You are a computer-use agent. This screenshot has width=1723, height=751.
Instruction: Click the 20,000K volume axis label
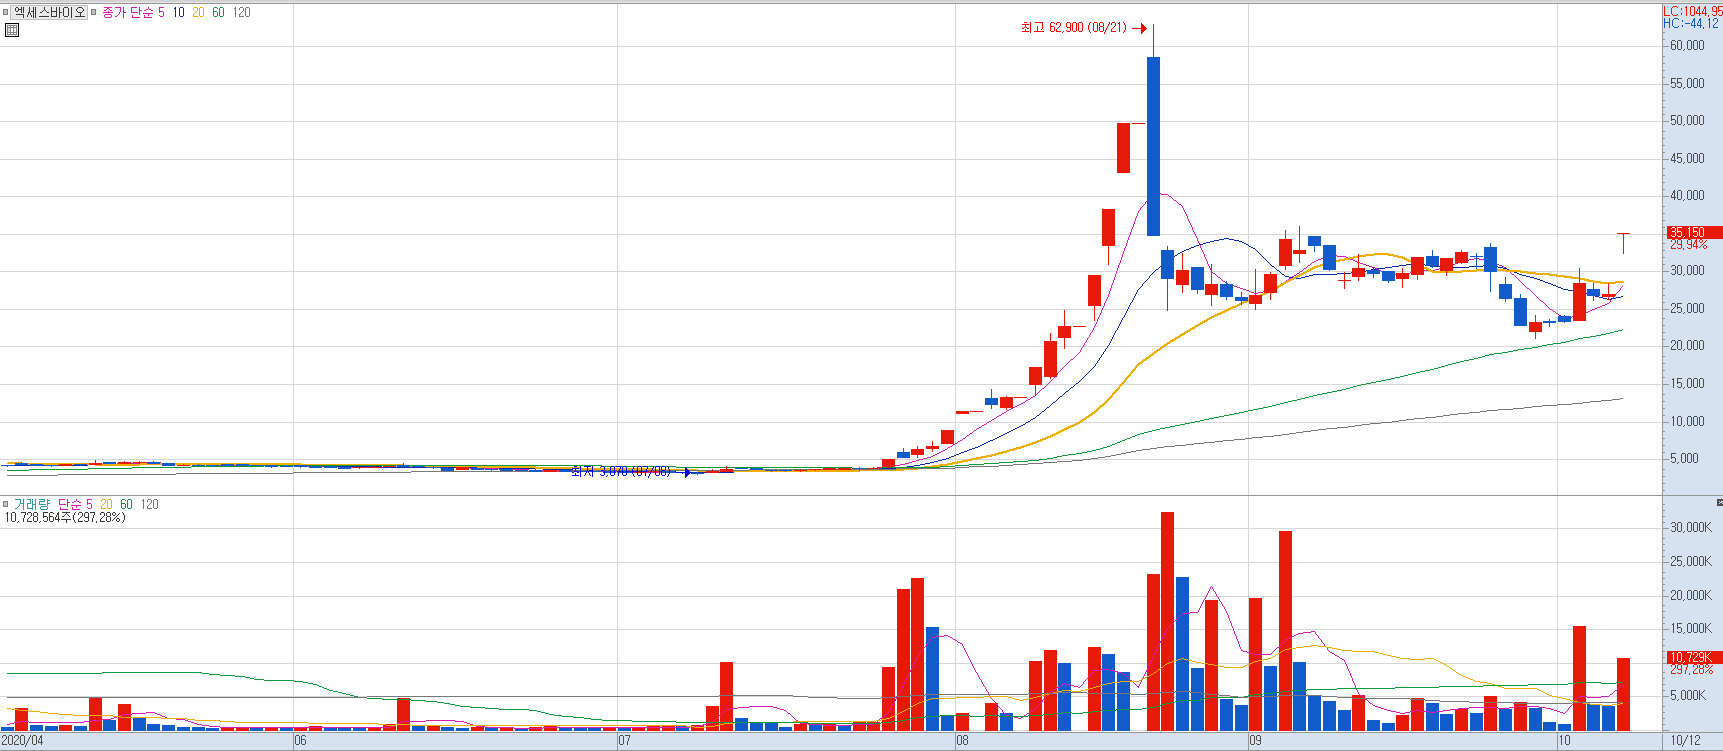pyautogui.click(x=1691, y=595)
